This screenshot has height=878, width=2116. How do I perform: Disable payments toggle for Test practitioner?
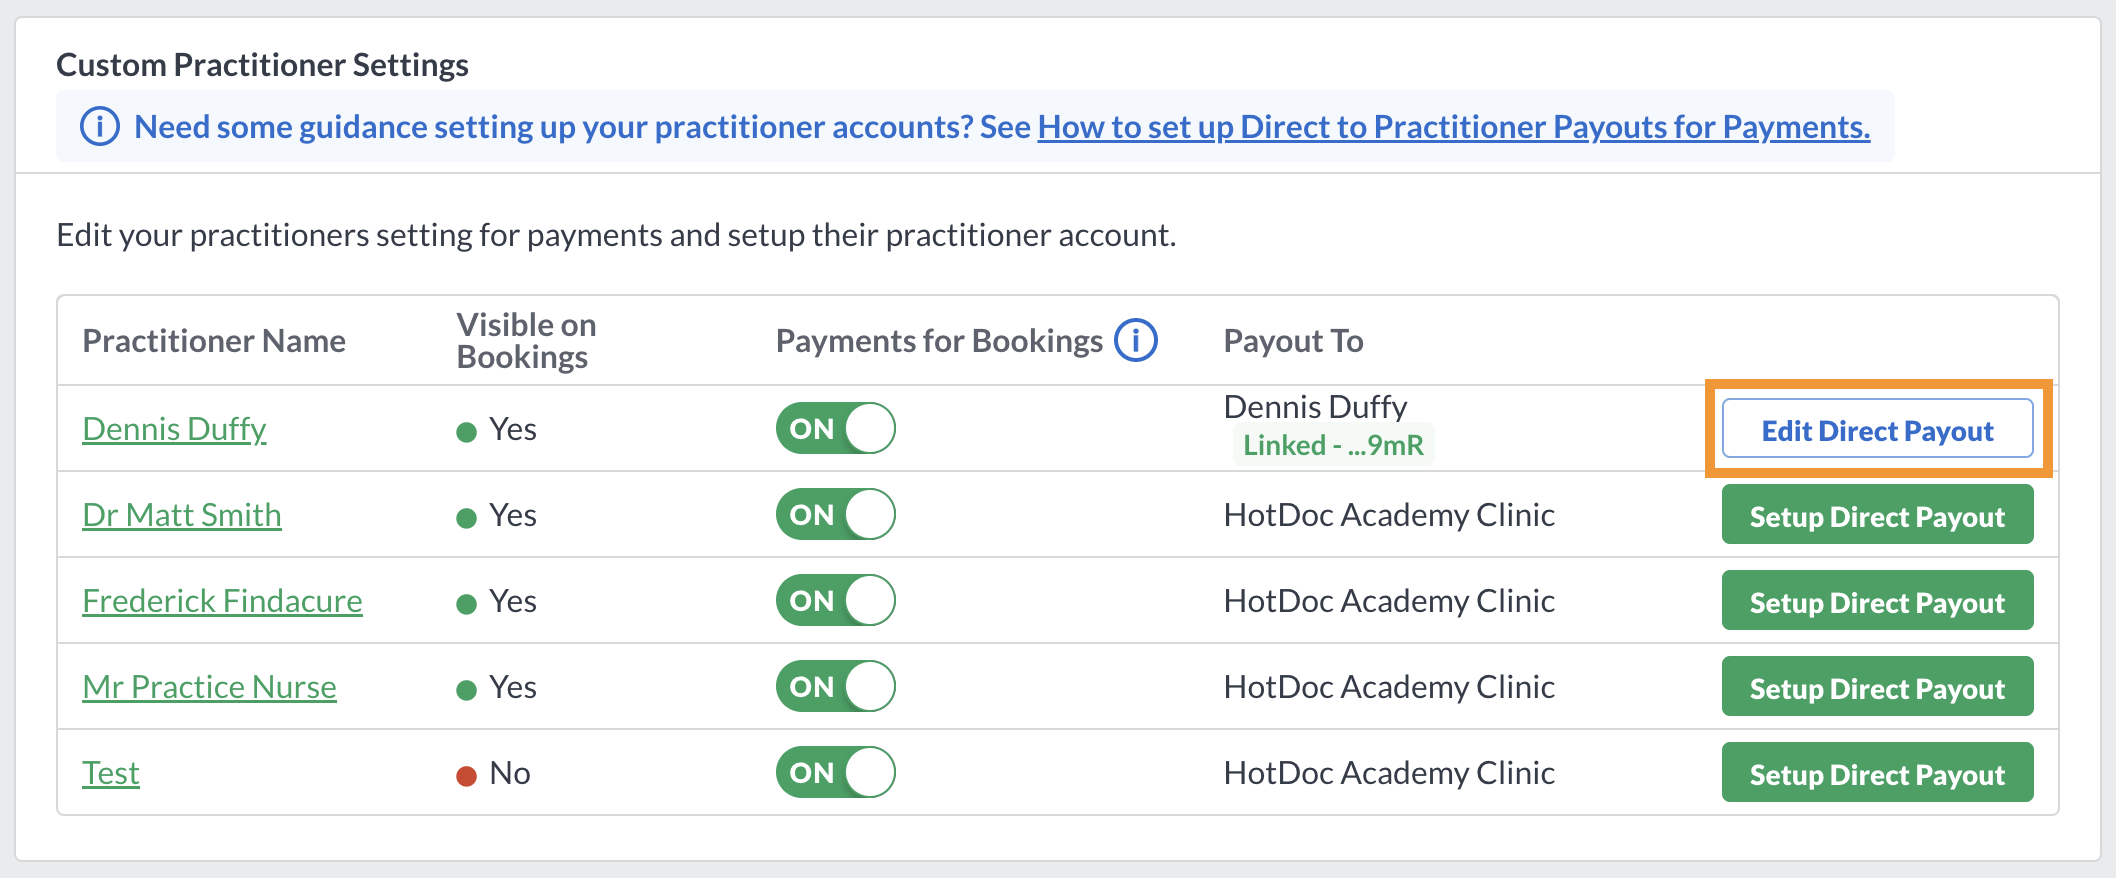(x=836, y=772)
